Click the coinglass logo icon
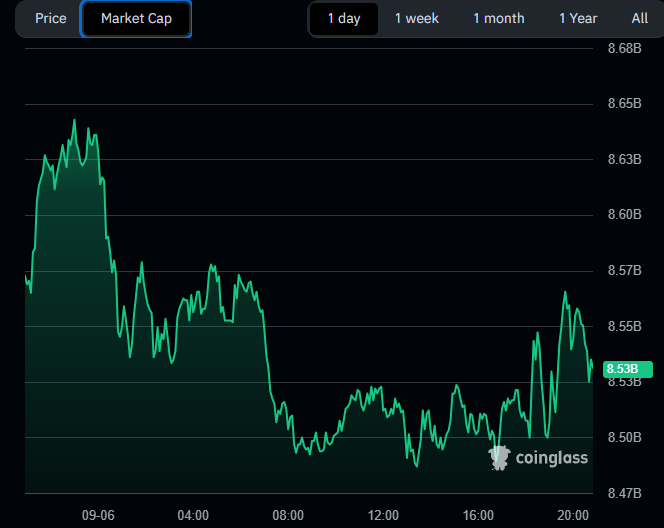Viewport: 664px width, 528px height. coord(499,458)
